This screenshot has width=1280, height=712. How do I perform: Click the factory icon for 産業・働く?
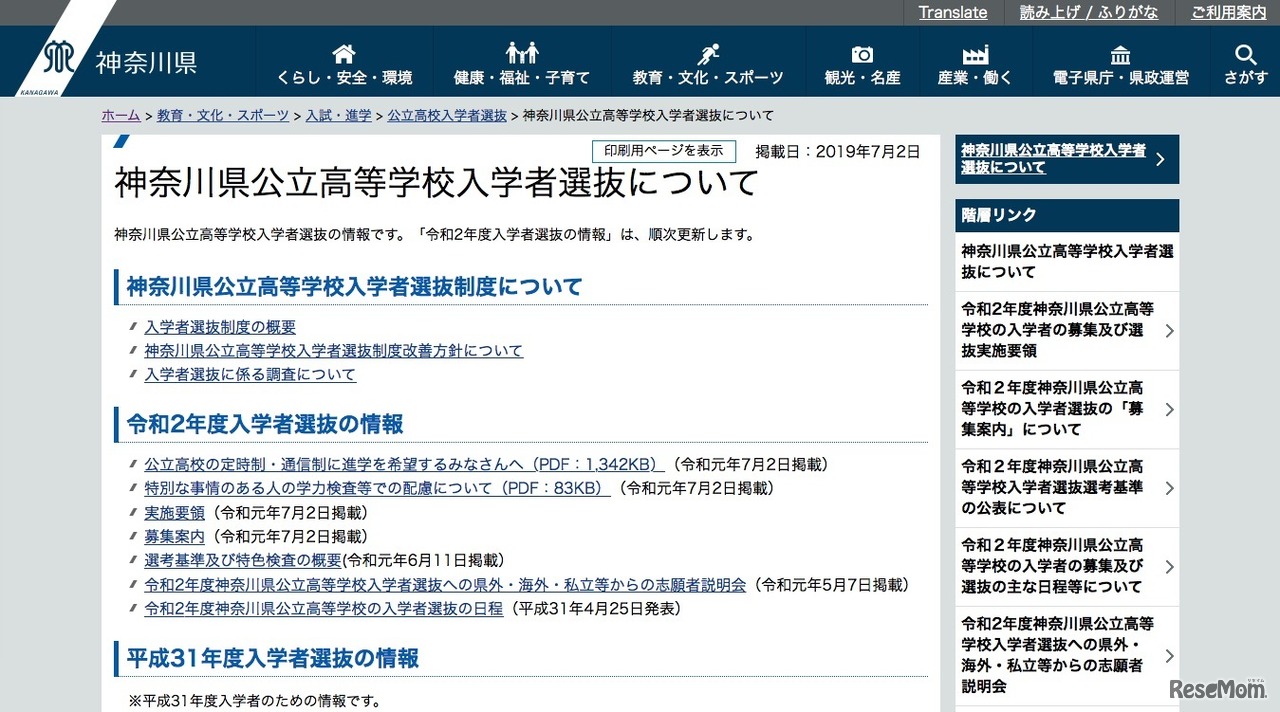point(974,52)
